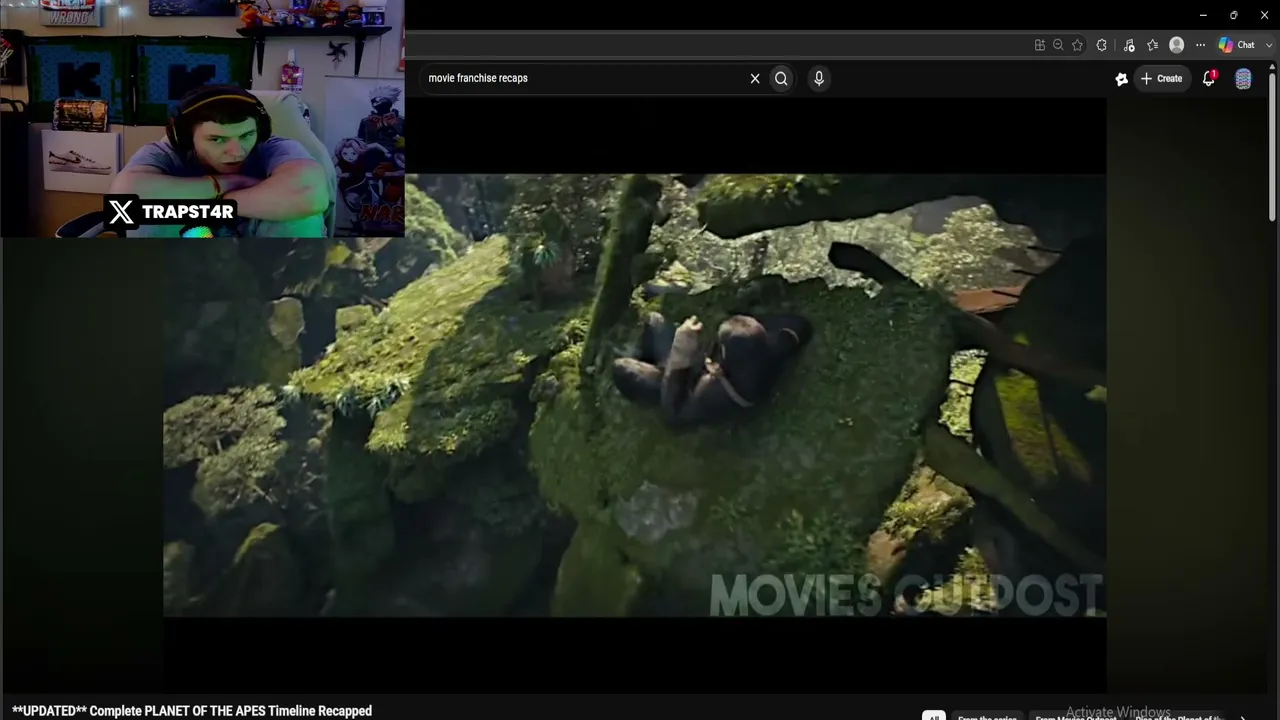Click the page vertical scrollbar thumb

pos(1272,145)
